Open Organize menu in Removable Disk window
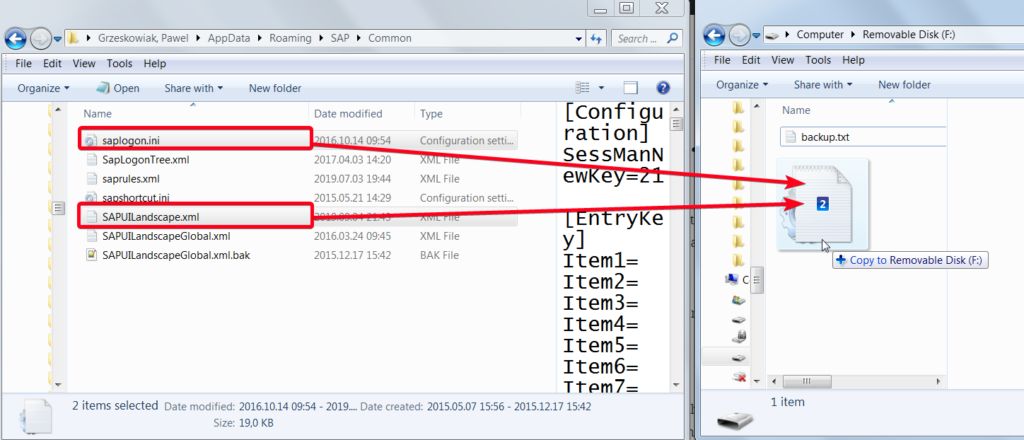Screen dimensions: 1024x440 pyautogui.click(x=742, y=85)
